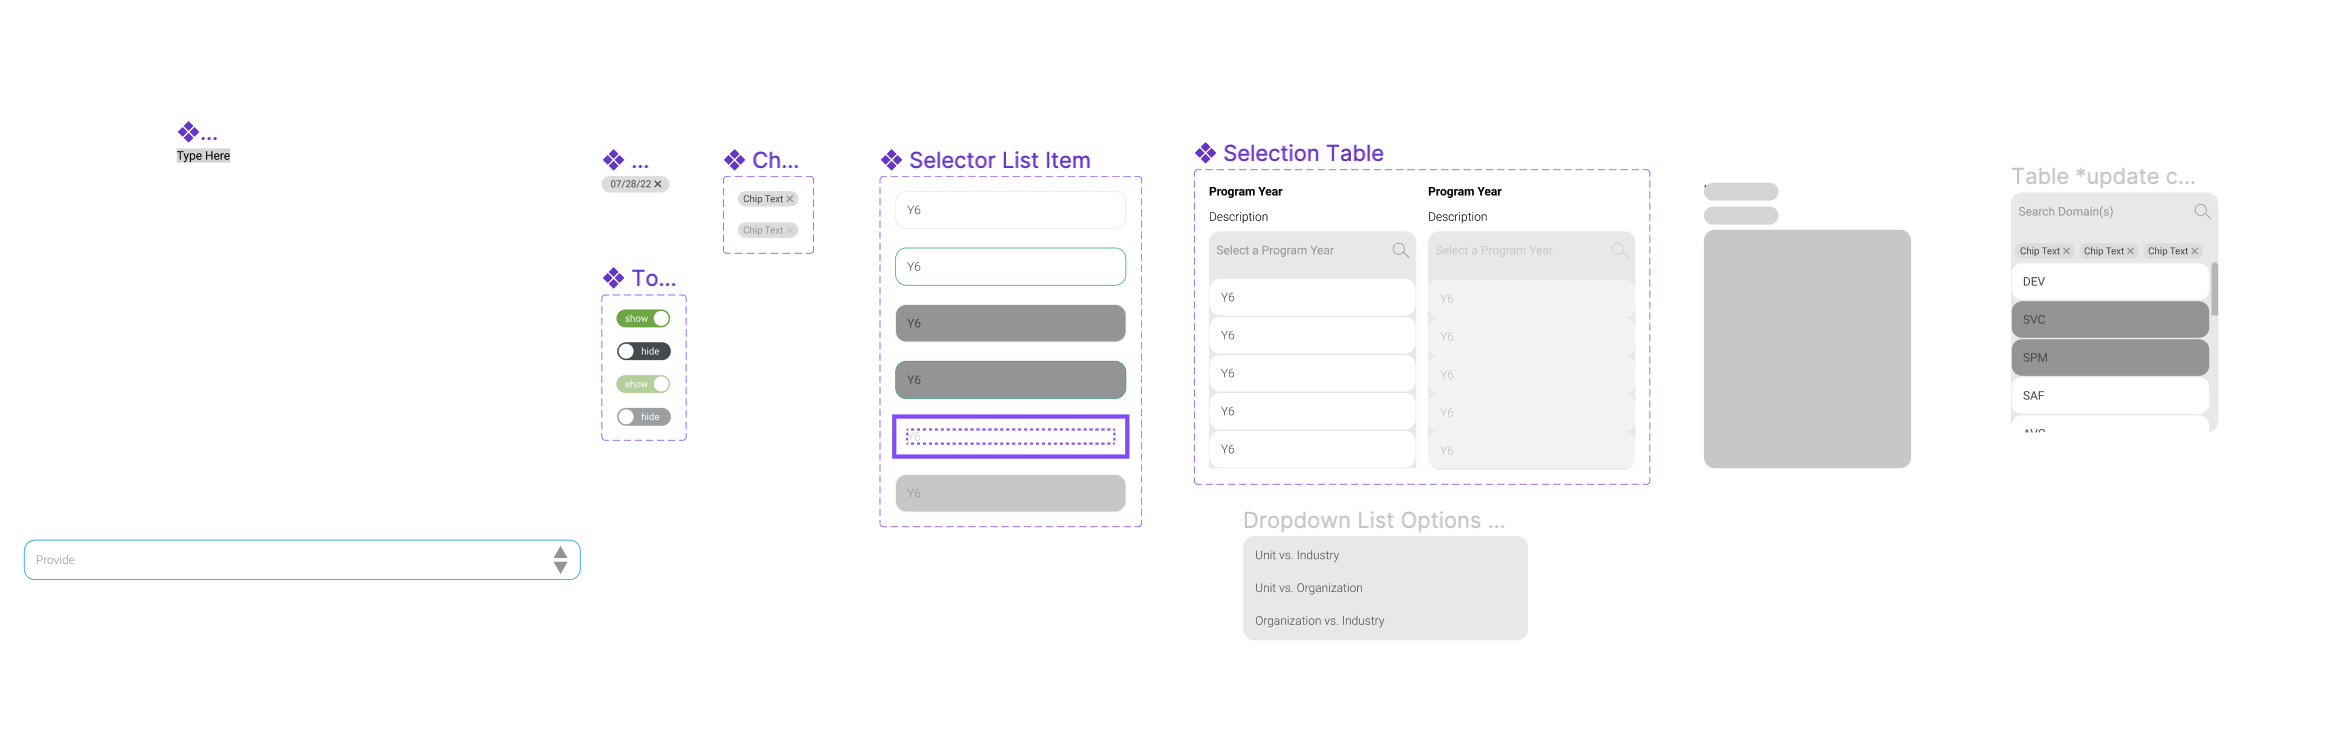The image size is (2328, 754).
Task: Remove the top Chip Text chip
Action: point(790,199)
